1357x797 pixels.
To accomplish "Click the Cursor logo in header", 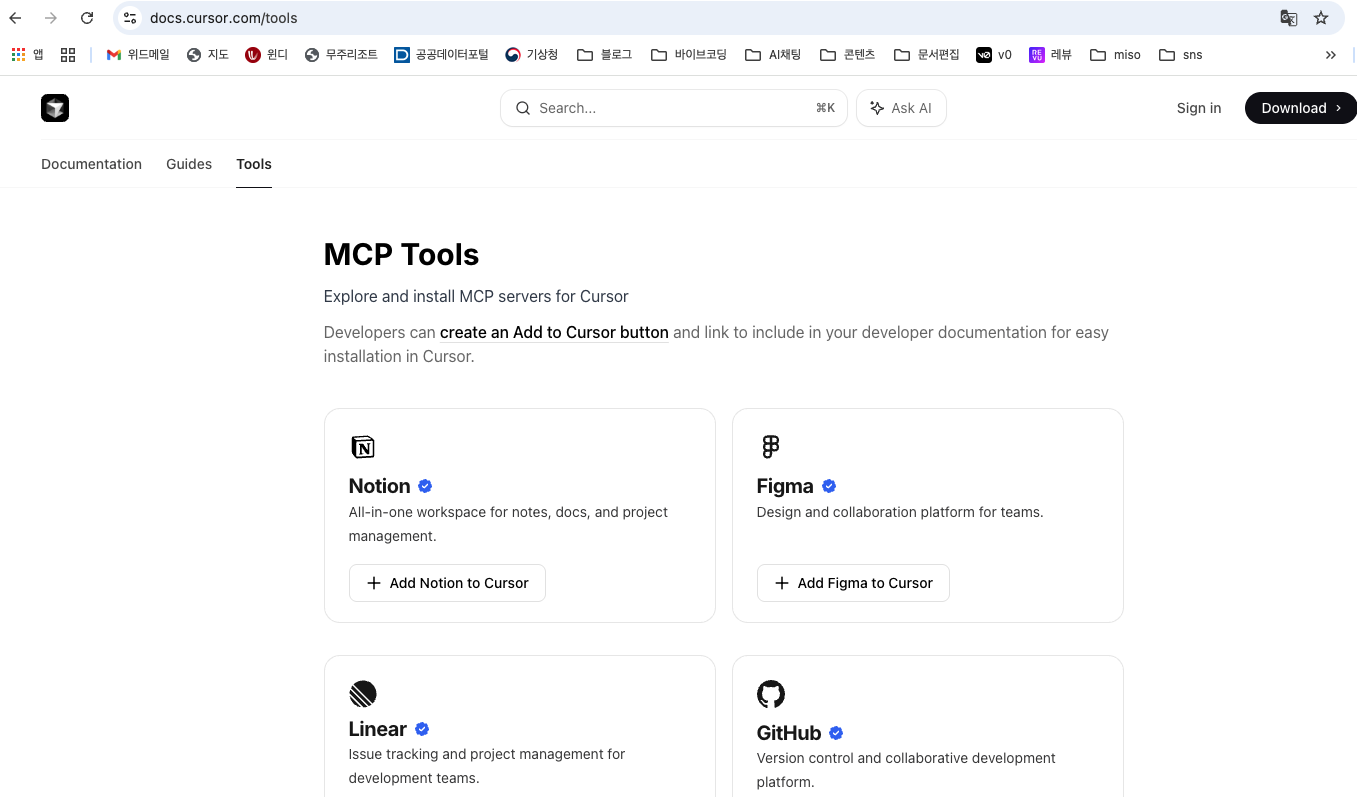I will 55,108.
